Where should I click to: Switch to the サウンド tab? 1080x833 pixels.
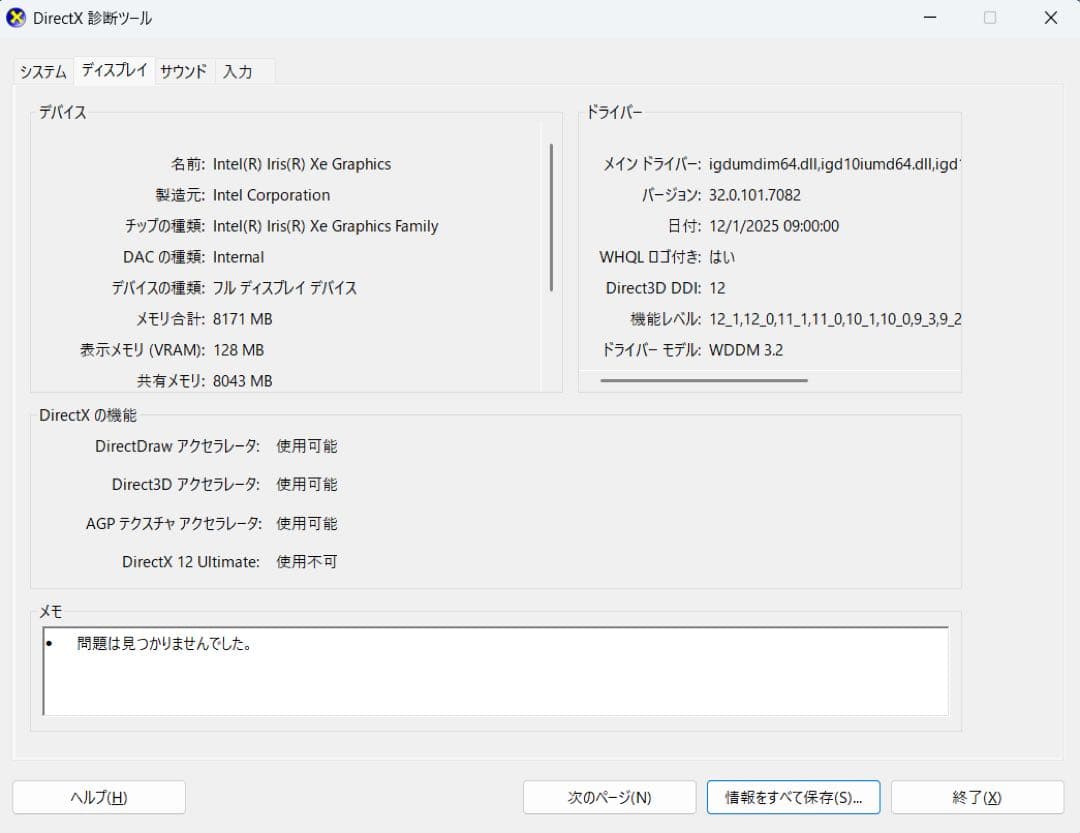coord(182,71)
